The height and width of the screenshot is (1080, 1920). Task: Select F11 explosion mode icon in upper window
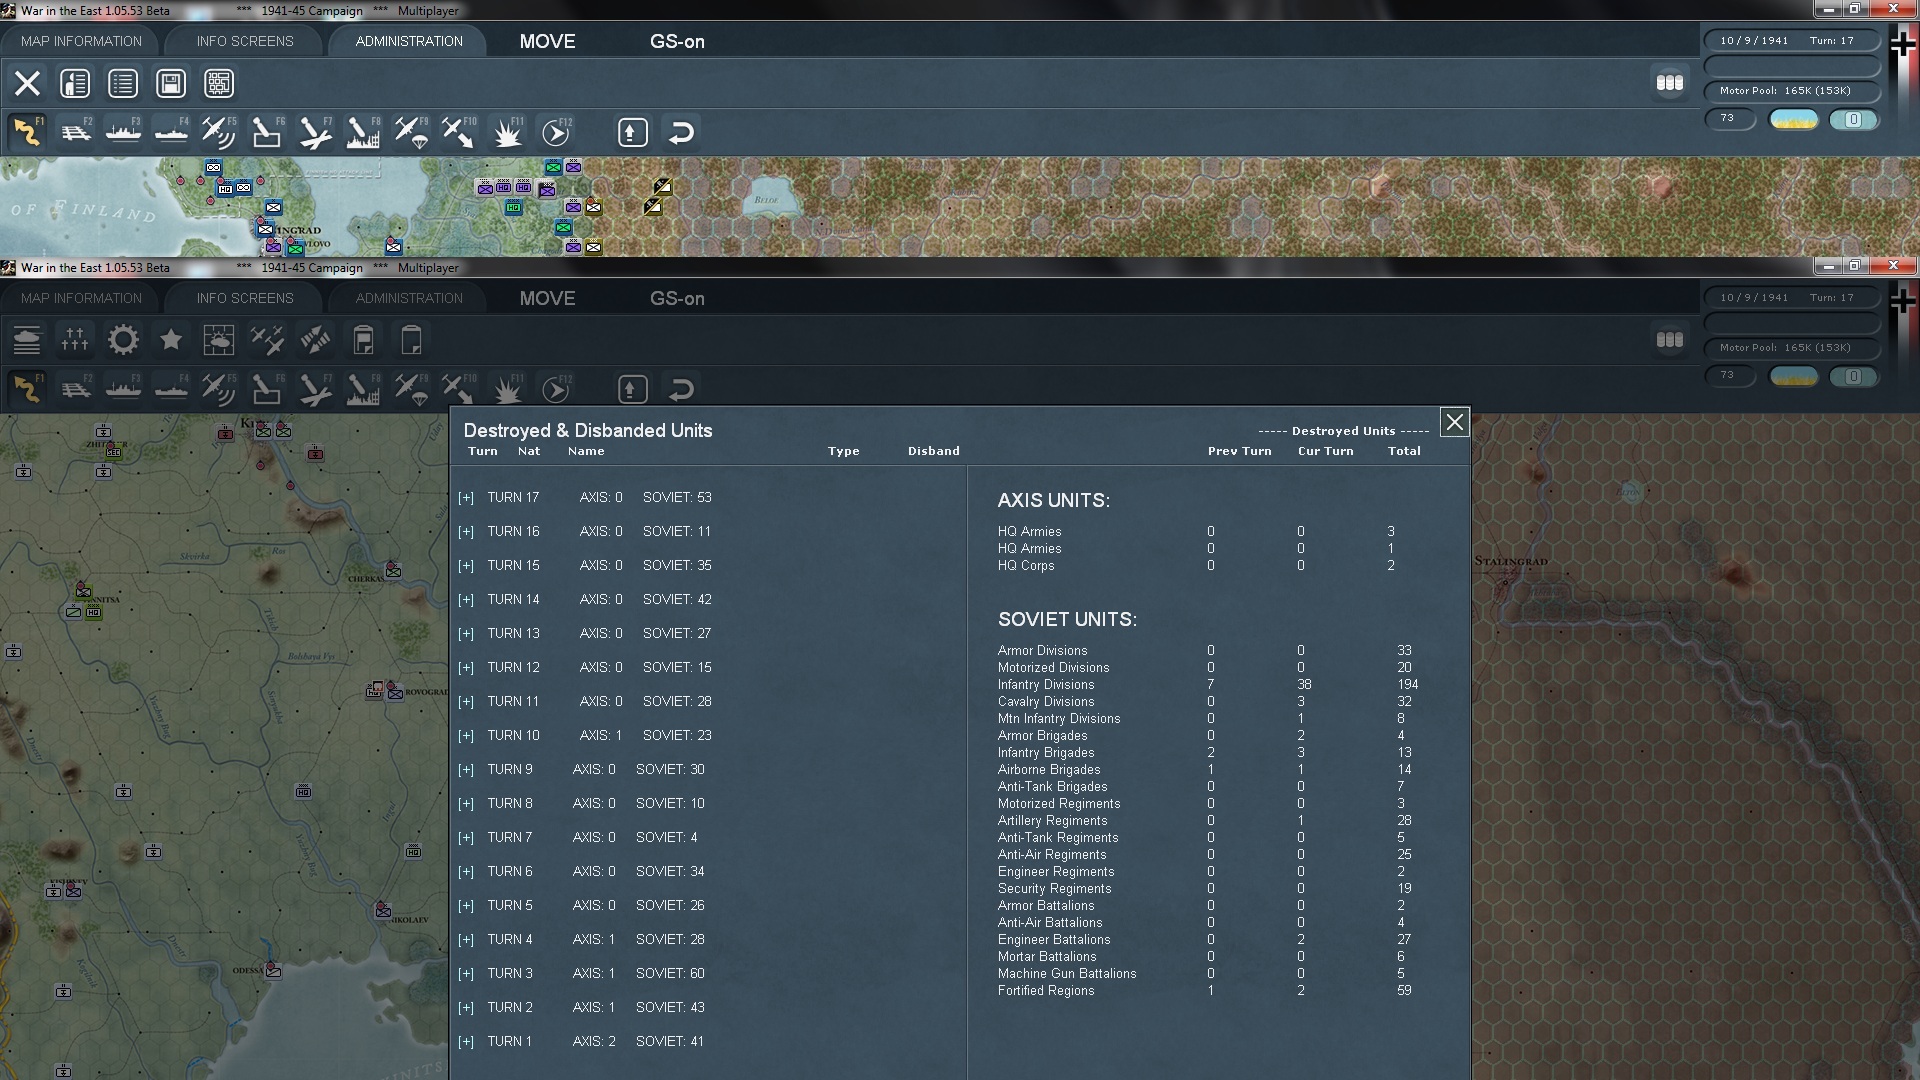tap(508, 132)
